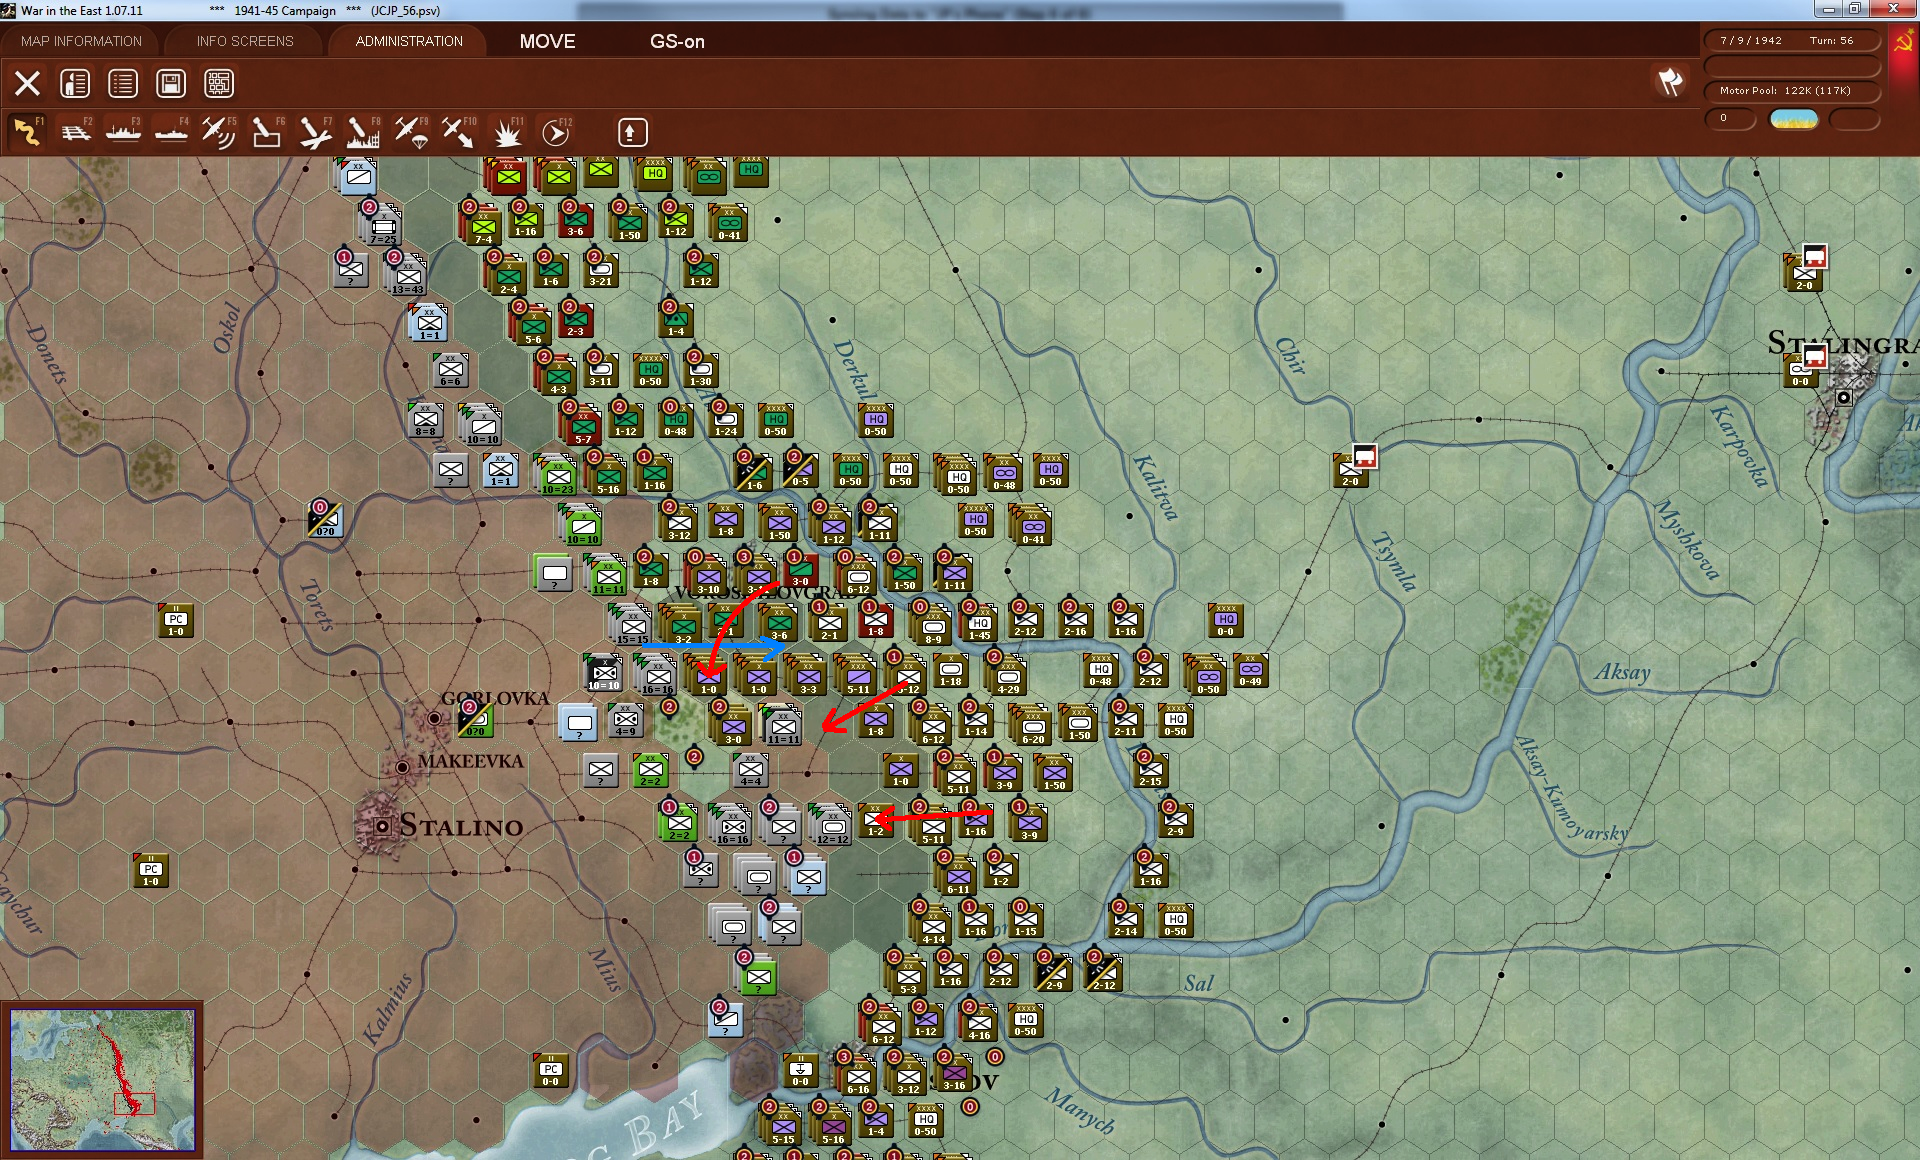Select the Naval transport (F3) ship icon
Screen dimensions: 1920x1160
coord(123,132)
